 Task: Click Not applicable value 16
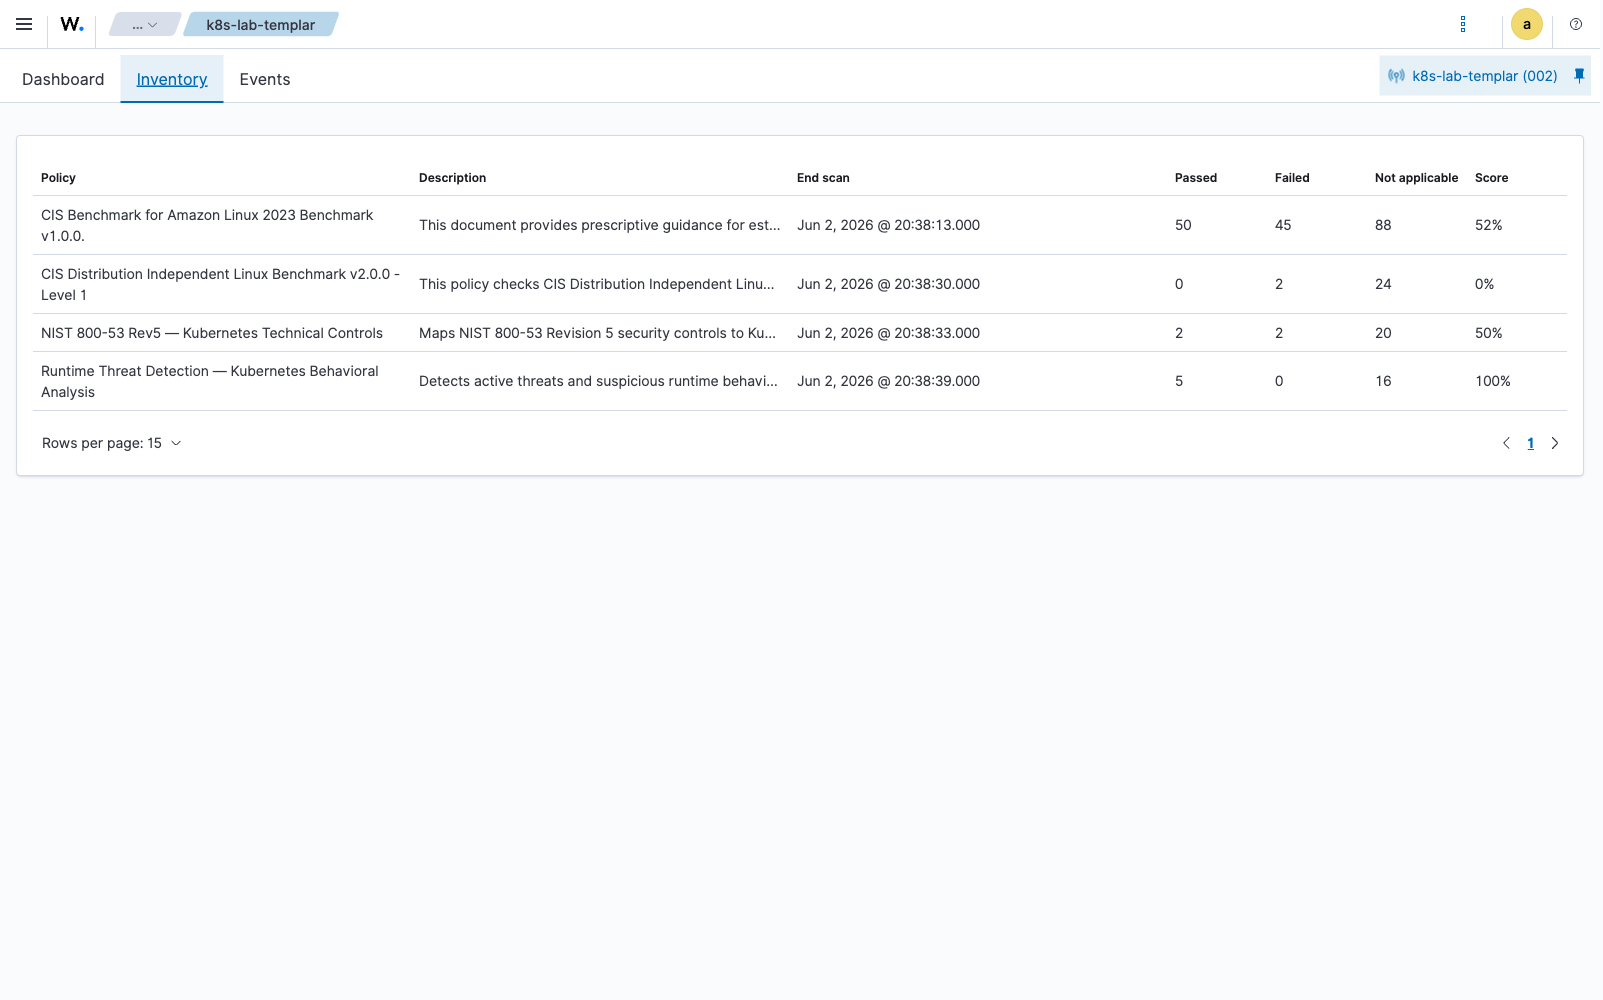click(x=1383, y=381)
